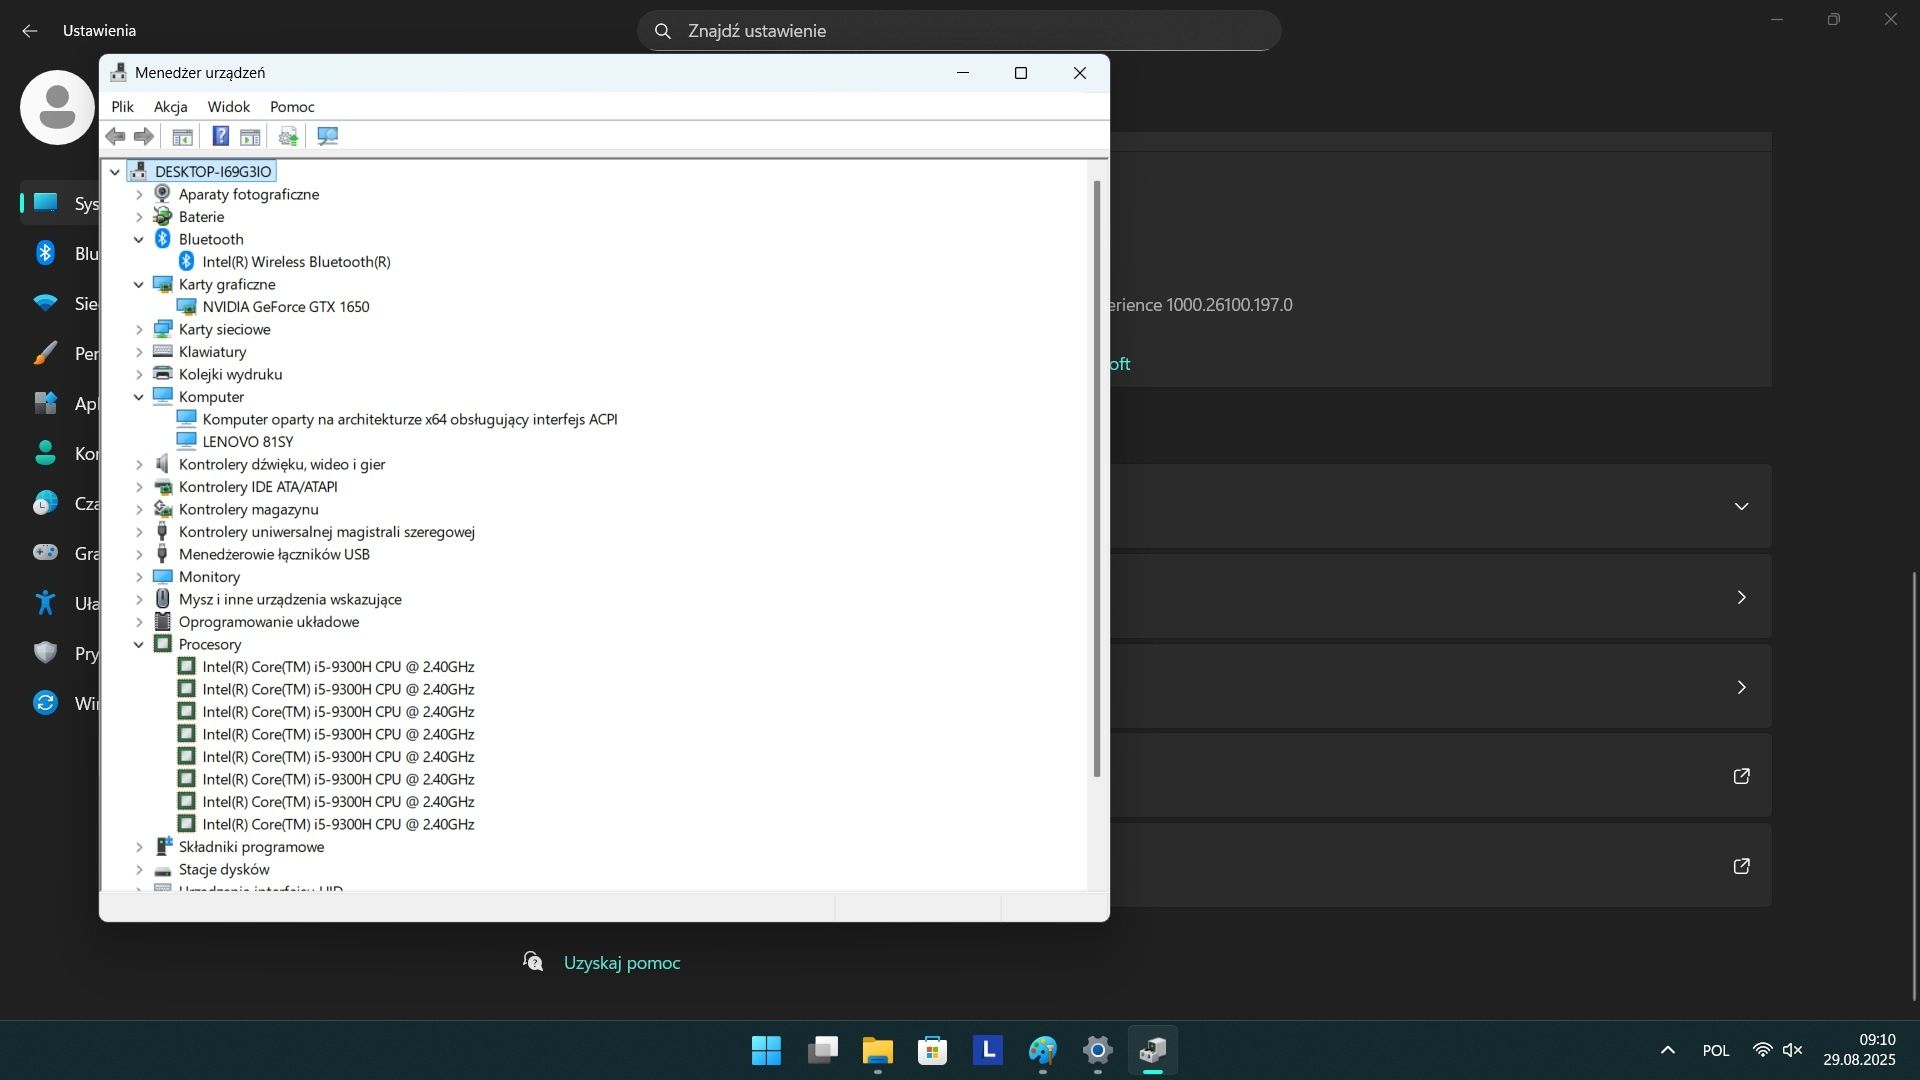Viewport: 1920px width, 1080px height.
Task: Open Task View on the taskbar
Action: pyautogui.click(x=822, y=1050)
